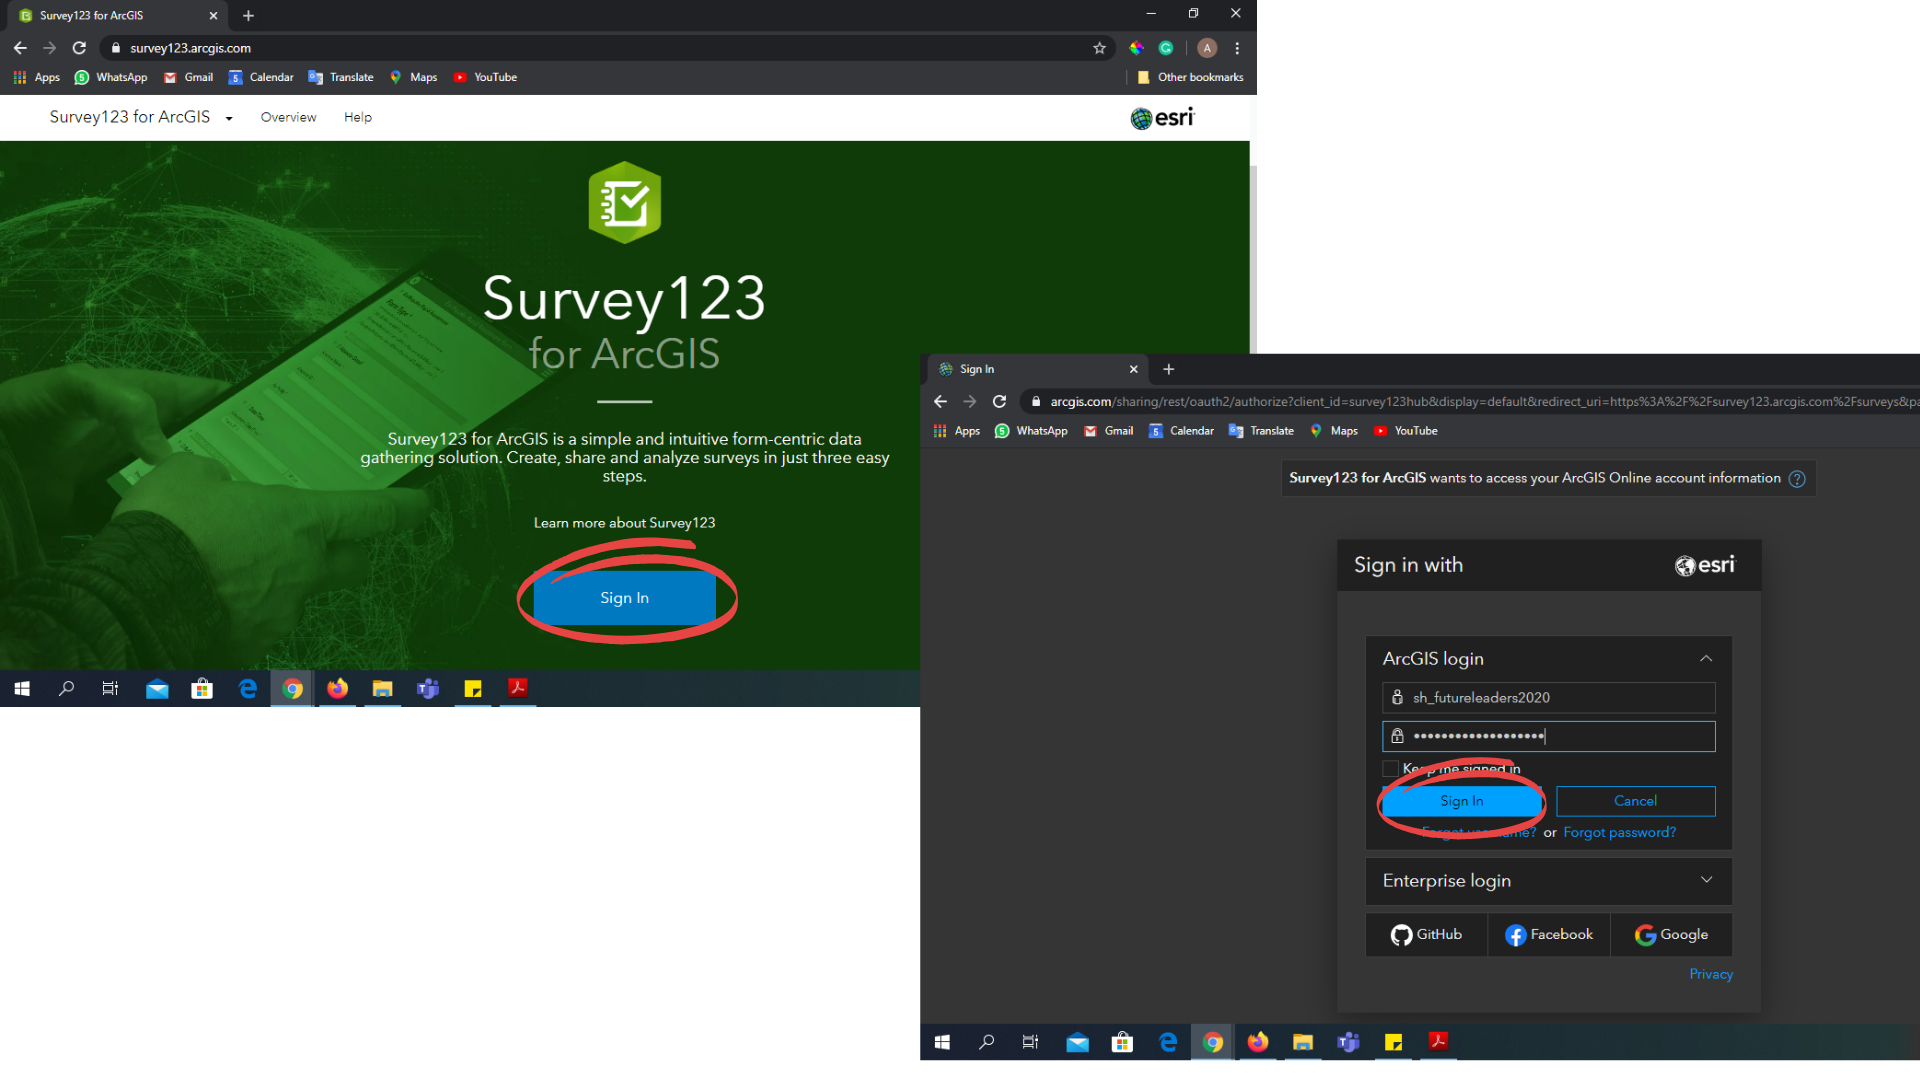Viewport: 1920px width, 1080px height.
Task: Sign in with GitHub
Action: pyautogui.click(x=1426, y=935)
